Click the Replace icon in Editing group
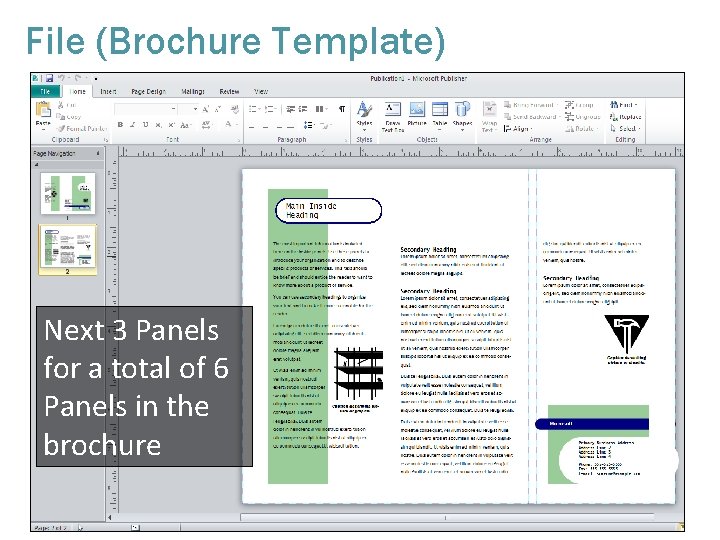 tap(613, 117)
